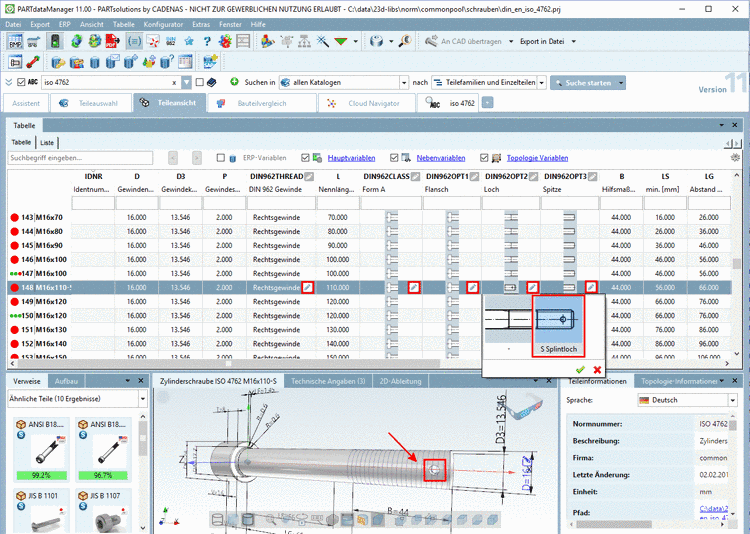Open table settings gear icon
Image resolution: width=750 pixels, height=534 pixels.
point(737,158)
